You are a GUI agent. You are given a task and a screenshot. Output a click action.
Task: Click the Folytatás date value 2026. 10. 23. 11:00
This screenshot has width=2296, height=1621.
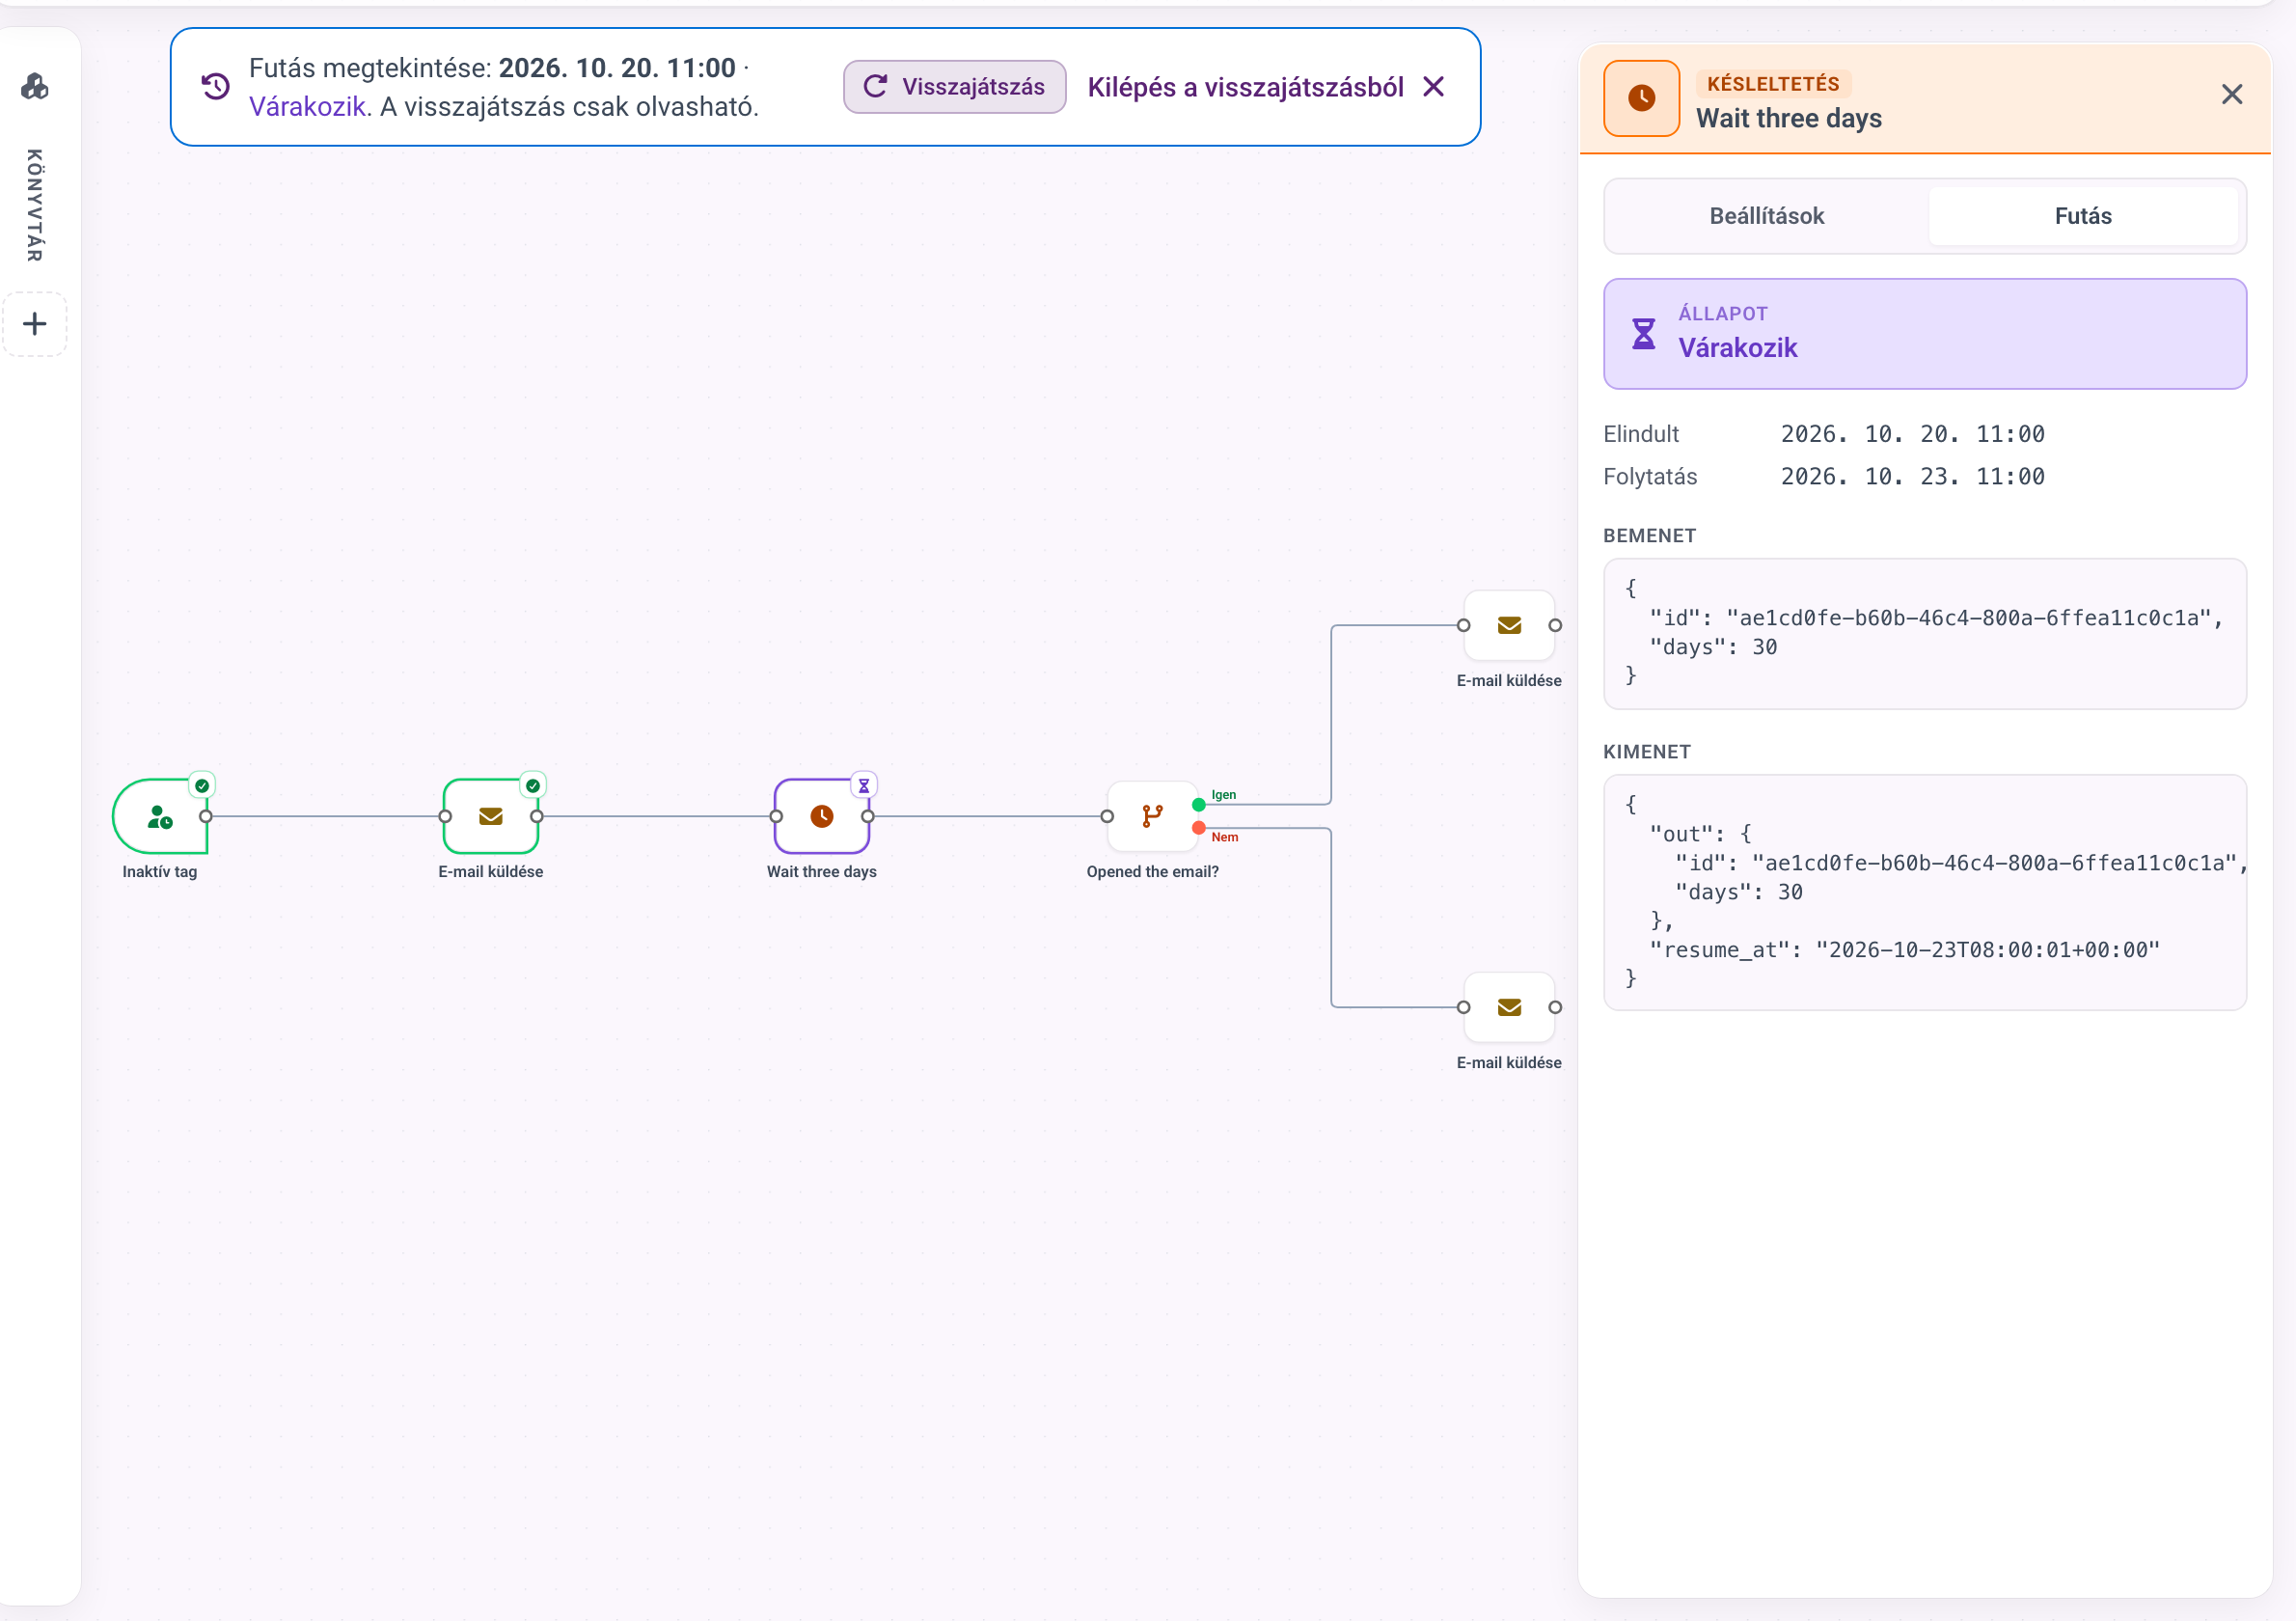coord(1912,476)
